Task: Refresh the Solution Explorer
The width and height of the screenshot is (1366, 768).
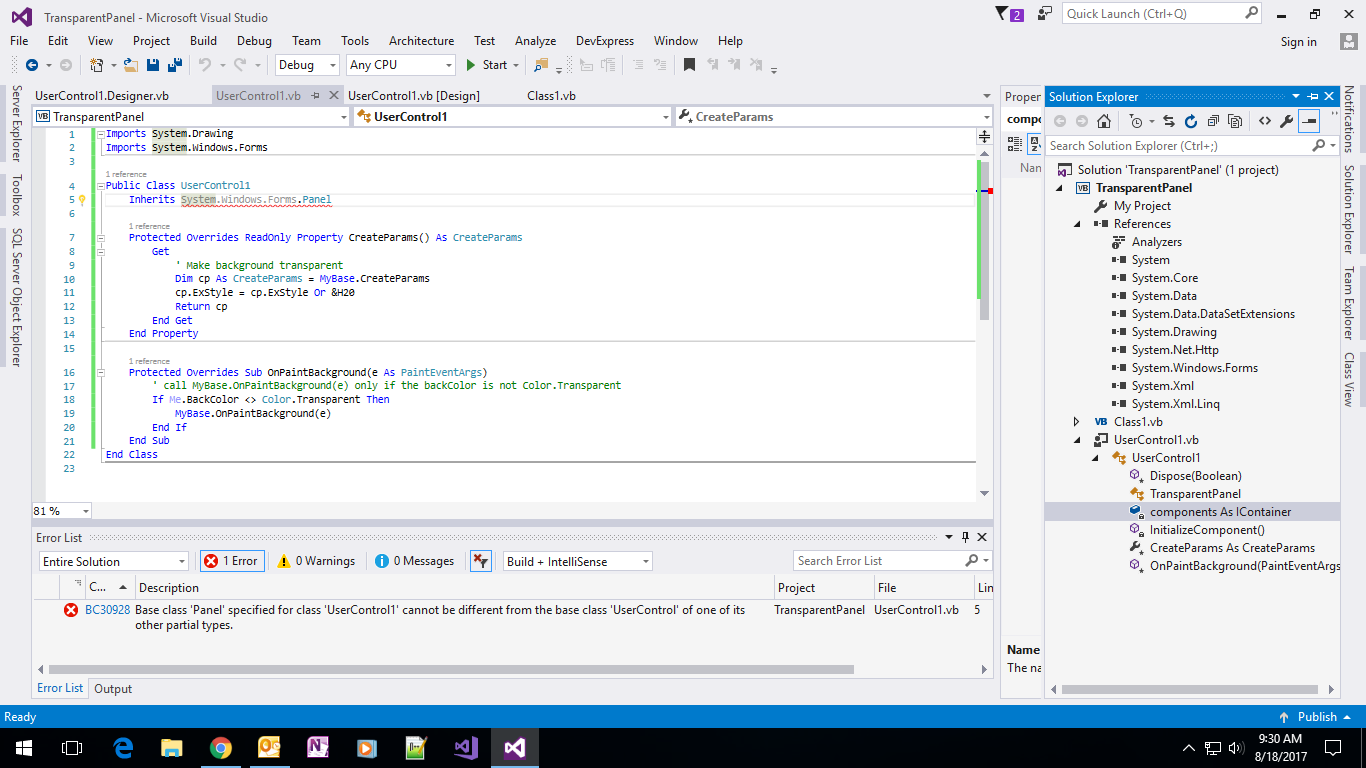Action: 1191,121
